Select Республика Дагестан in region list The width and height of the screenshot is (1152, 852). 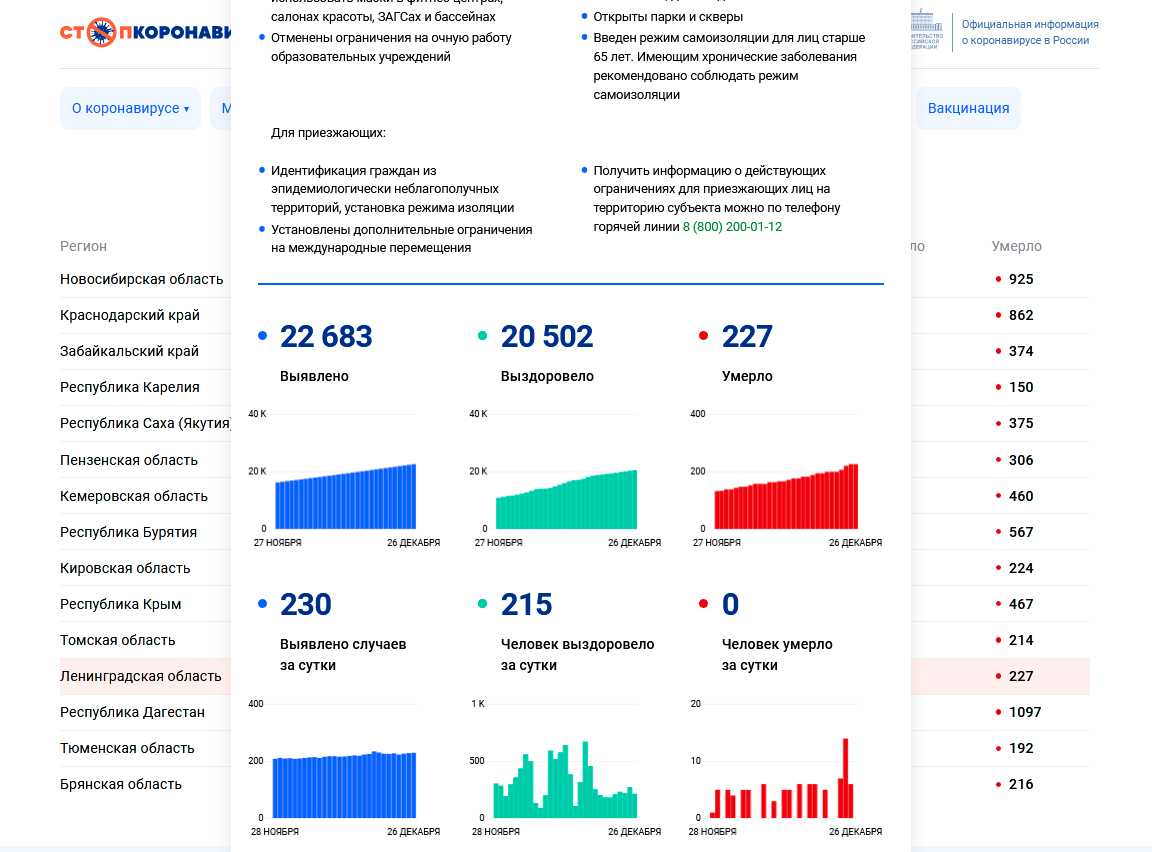coord(132,712)
